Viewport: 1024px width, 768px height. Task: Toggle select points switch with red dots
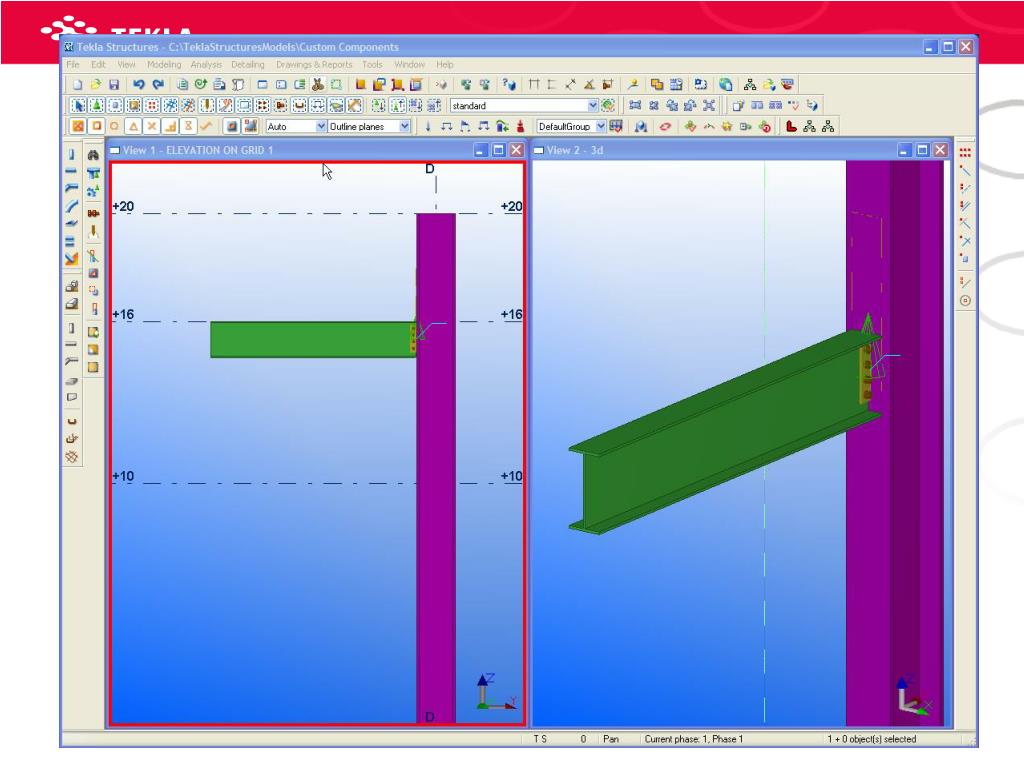(152, 105)
